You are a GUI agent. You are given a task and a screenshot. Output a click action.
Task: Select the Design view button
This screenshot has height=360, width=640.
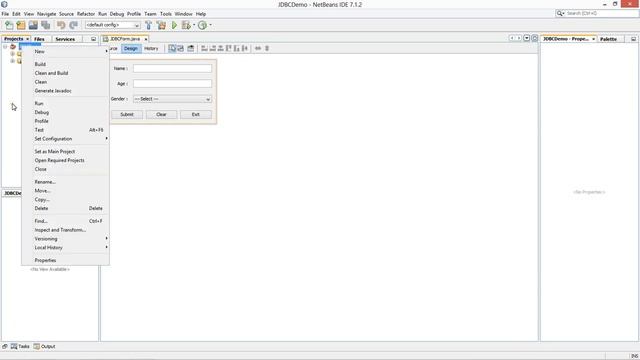pos(131,49)
